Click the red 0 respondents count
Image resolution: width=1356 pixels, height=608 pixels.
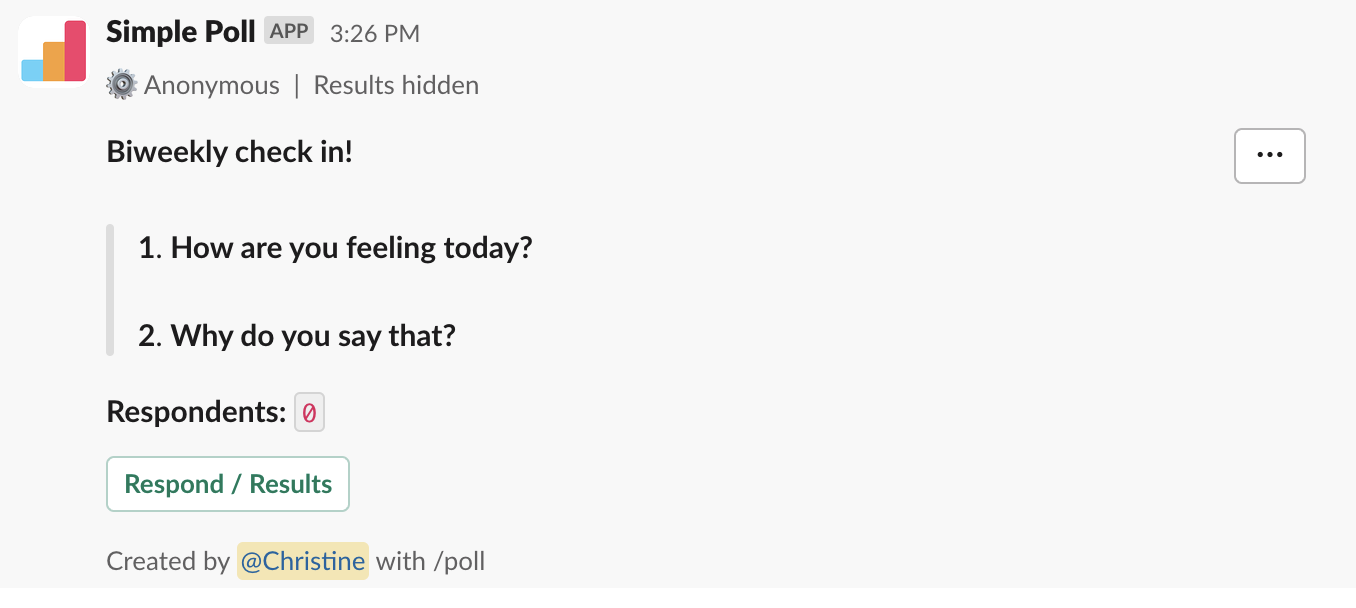[x=309, y=412]
